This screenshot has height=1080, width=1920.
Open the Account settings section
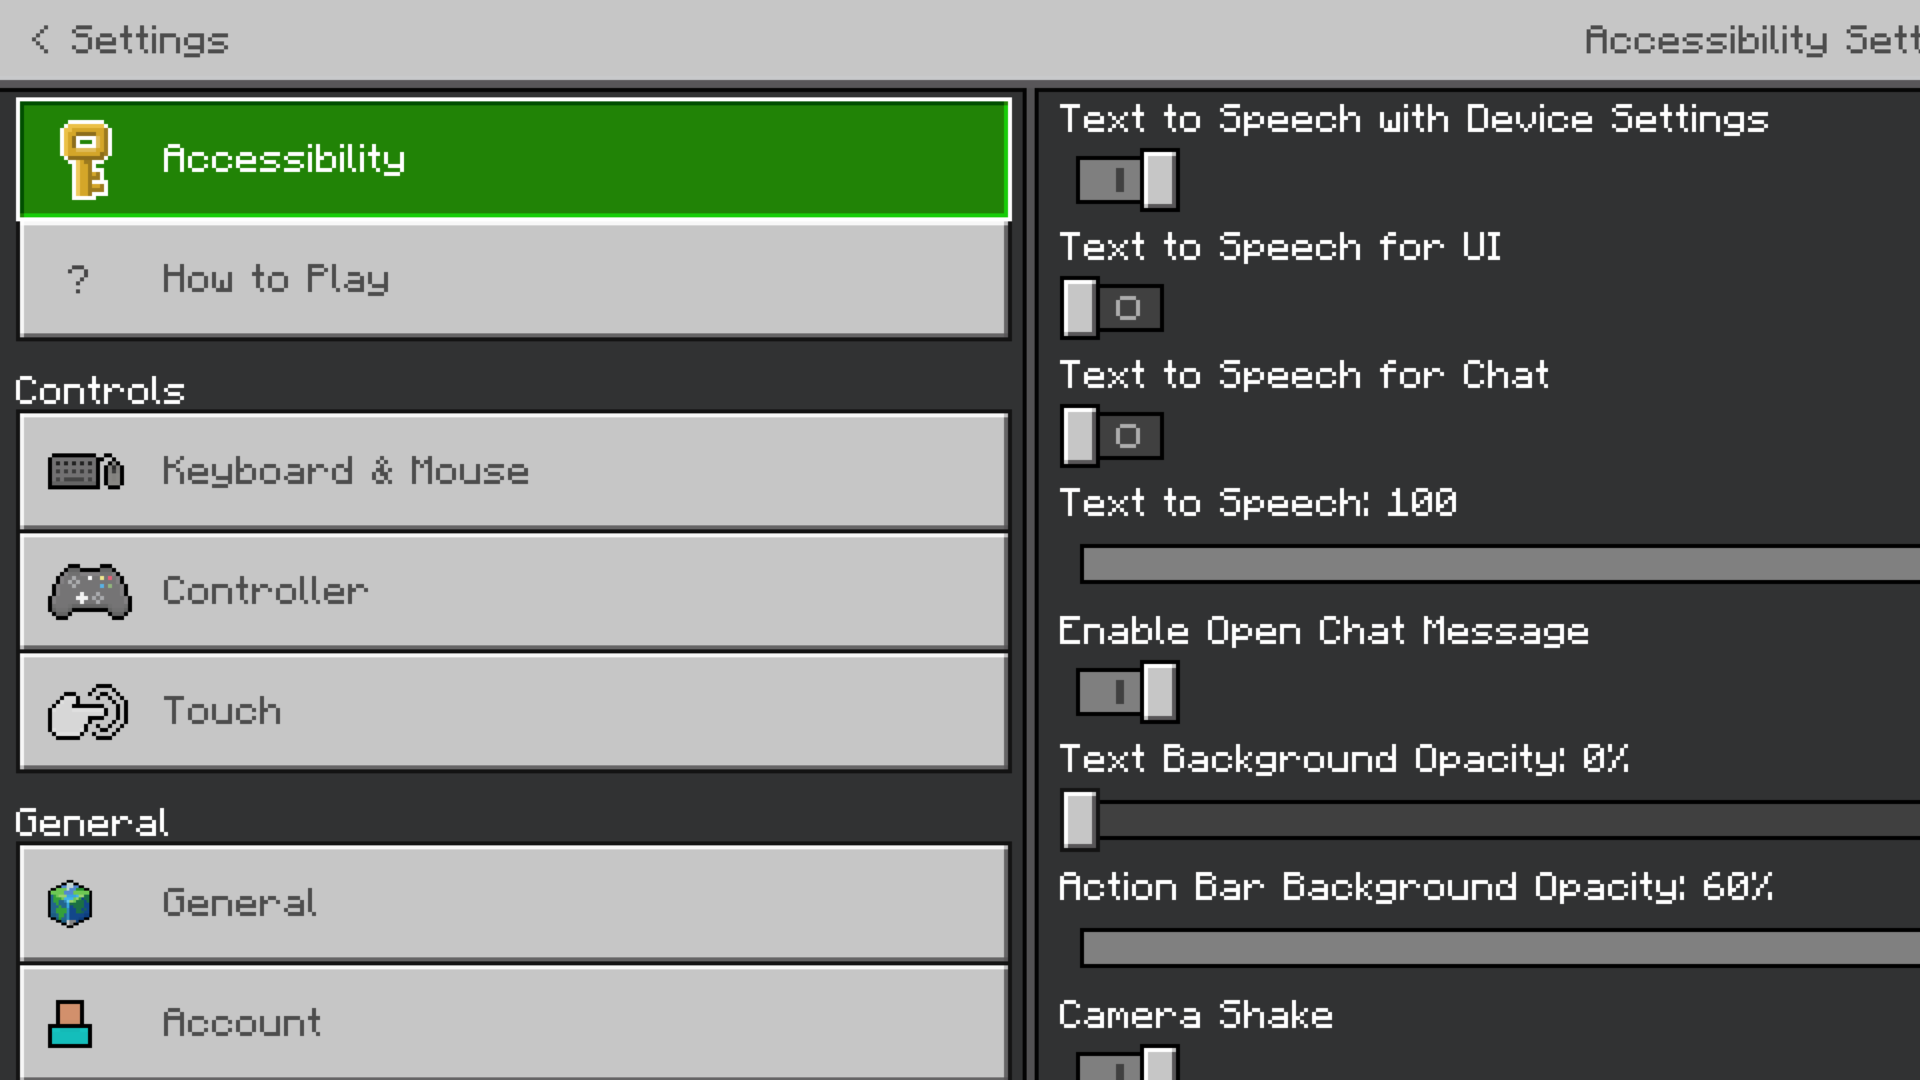(x=513, y=1023)
